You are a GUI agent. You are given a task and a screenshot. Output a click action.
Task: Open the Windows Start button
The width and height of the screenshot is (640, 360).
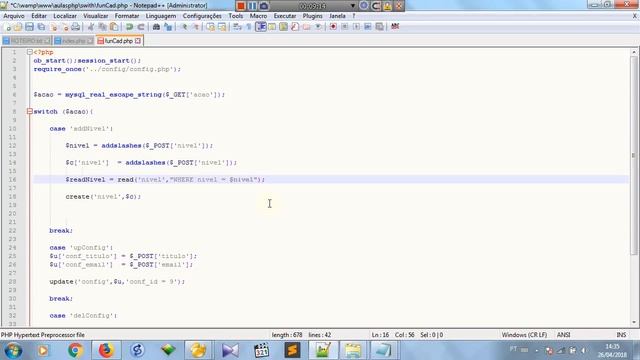13,351
